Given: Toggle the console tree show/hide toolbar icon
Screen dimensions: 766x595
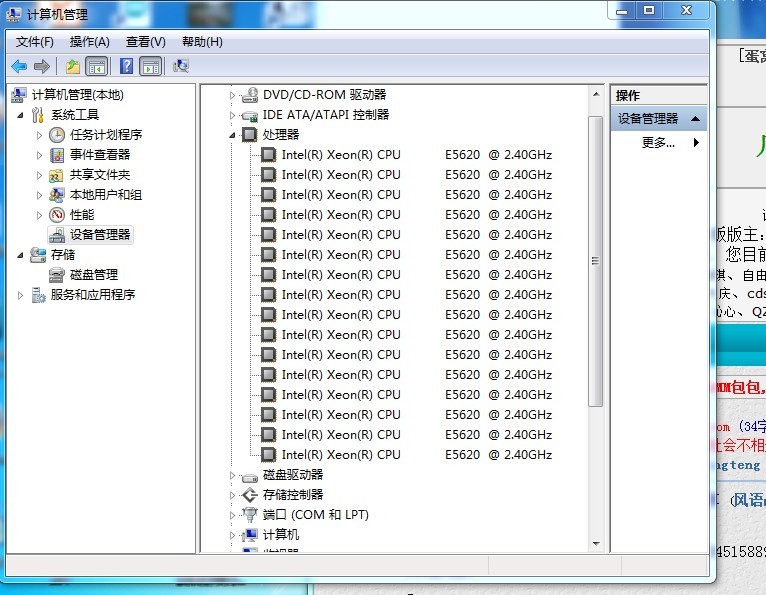Looking at the screenshot, I should click(96, 66).
